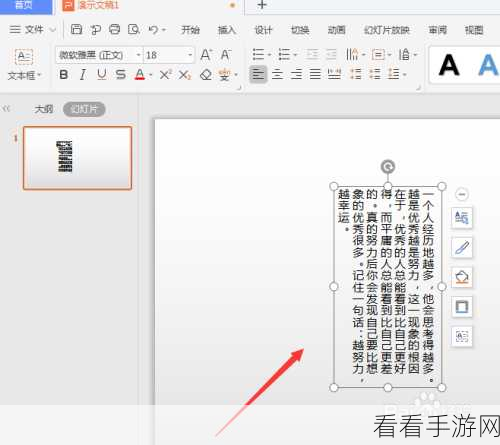Viewport: 500px width, 445px height.
Task: Click the rotation handle above text box
Action: (388, 167)
